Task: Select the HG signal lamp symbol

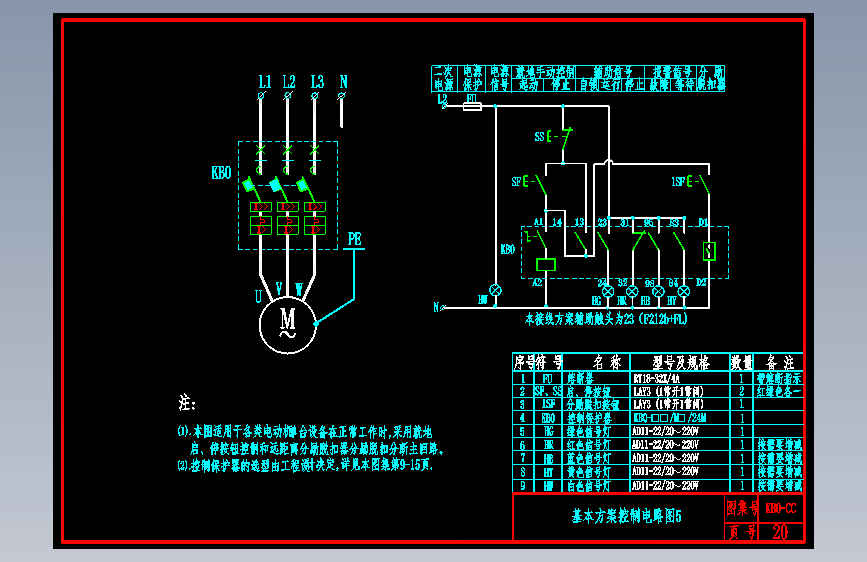Action: click(608, 291)
